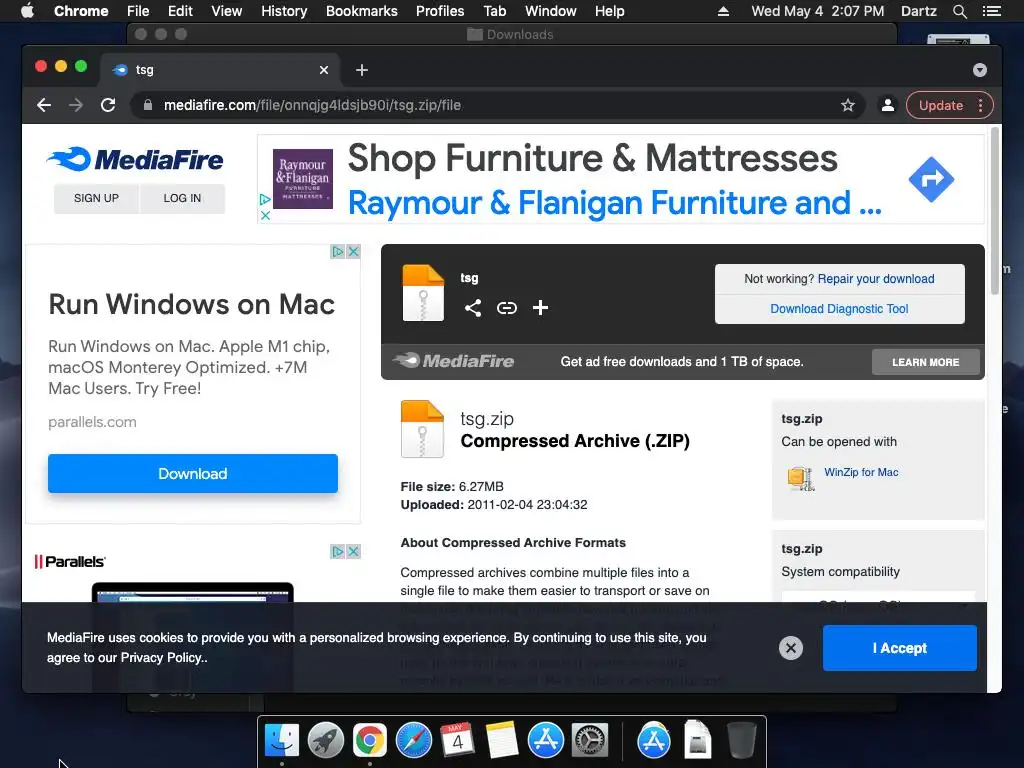Click the LOG IN button

tap(182, 199)
